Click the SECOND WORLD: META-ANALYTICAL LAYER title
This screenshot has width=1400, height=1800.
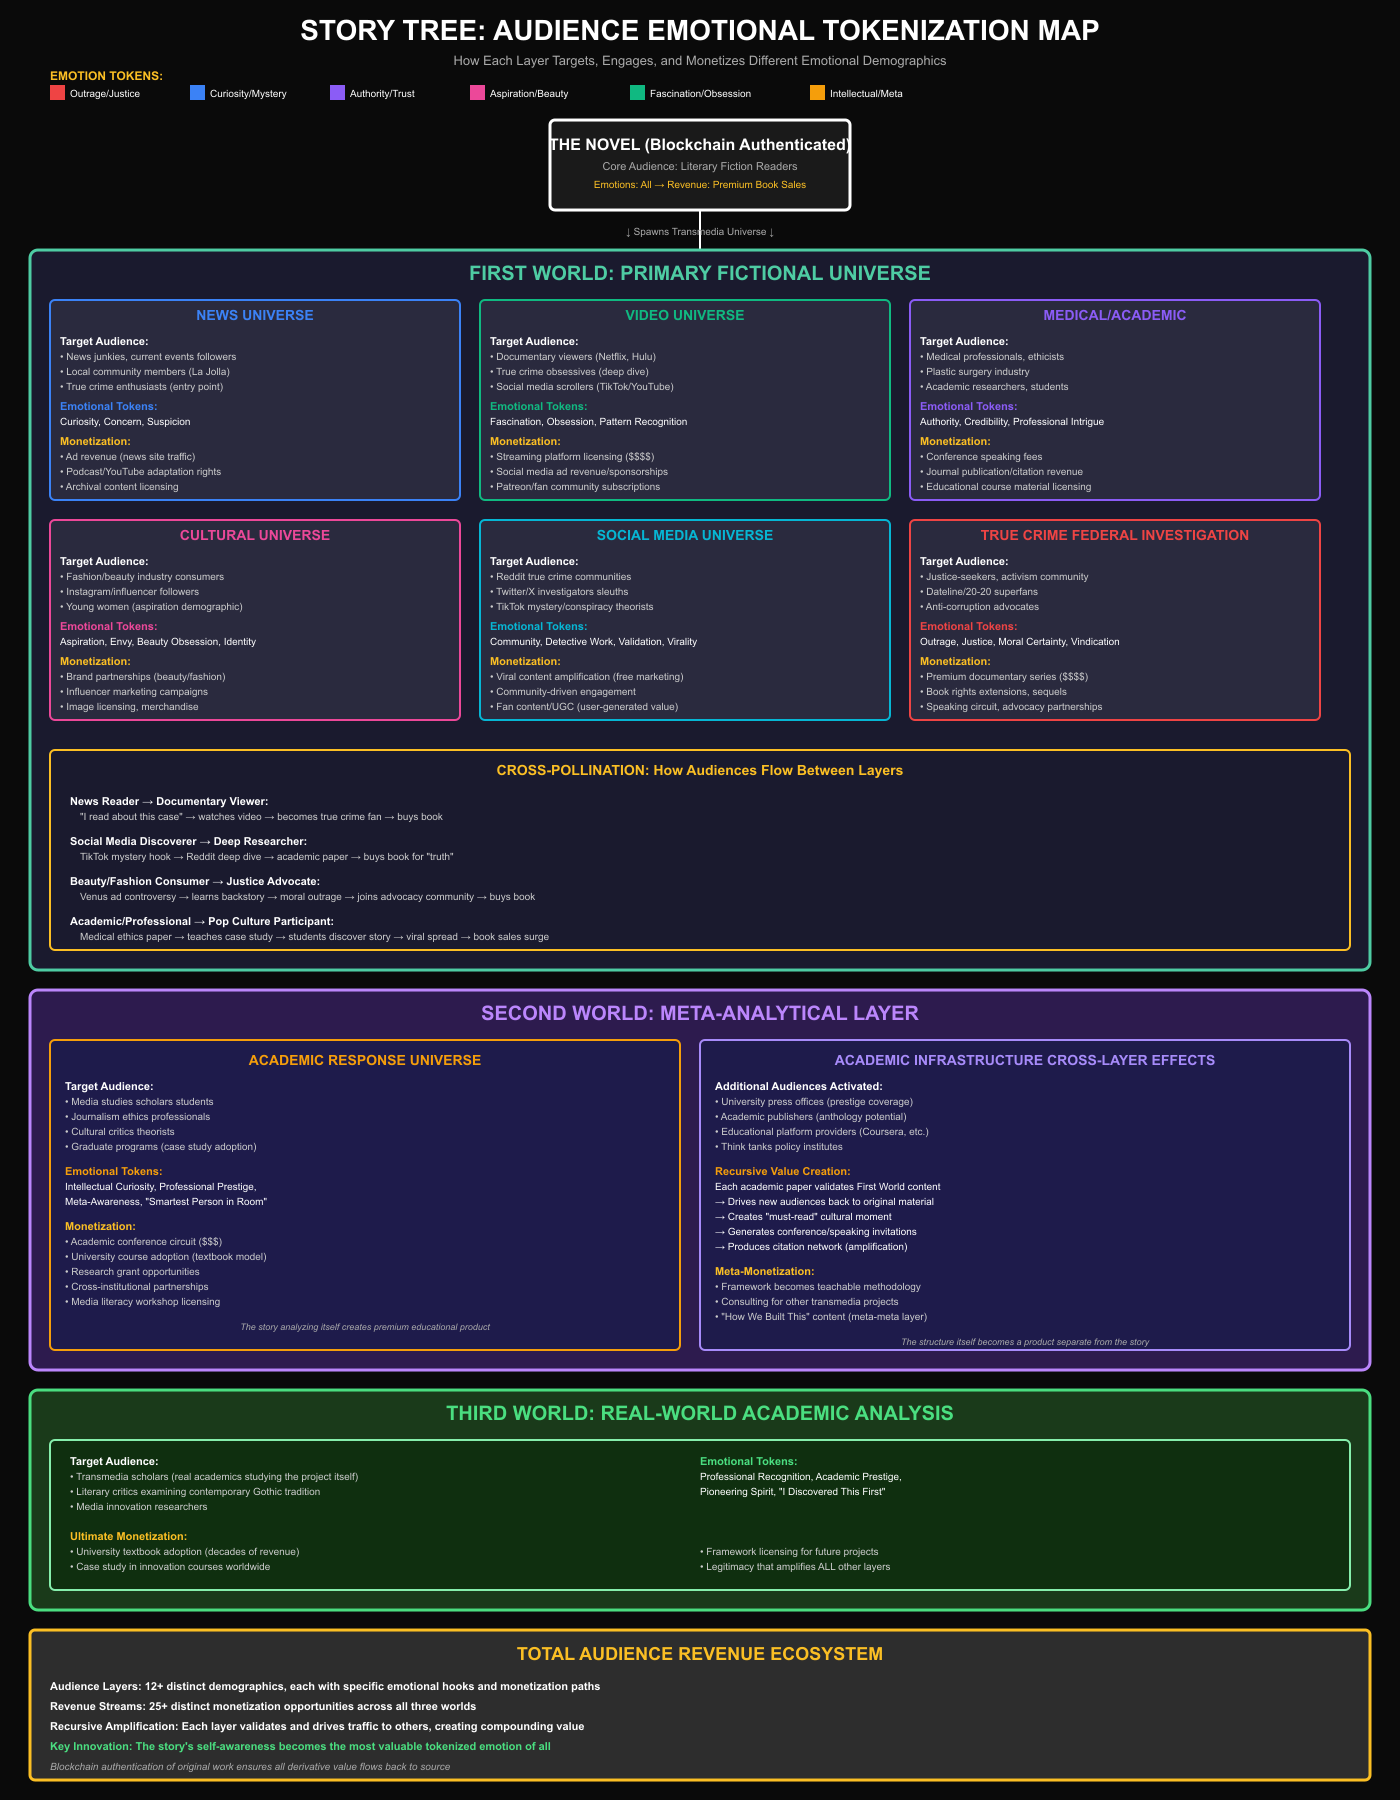click(x=700, y=1013)
